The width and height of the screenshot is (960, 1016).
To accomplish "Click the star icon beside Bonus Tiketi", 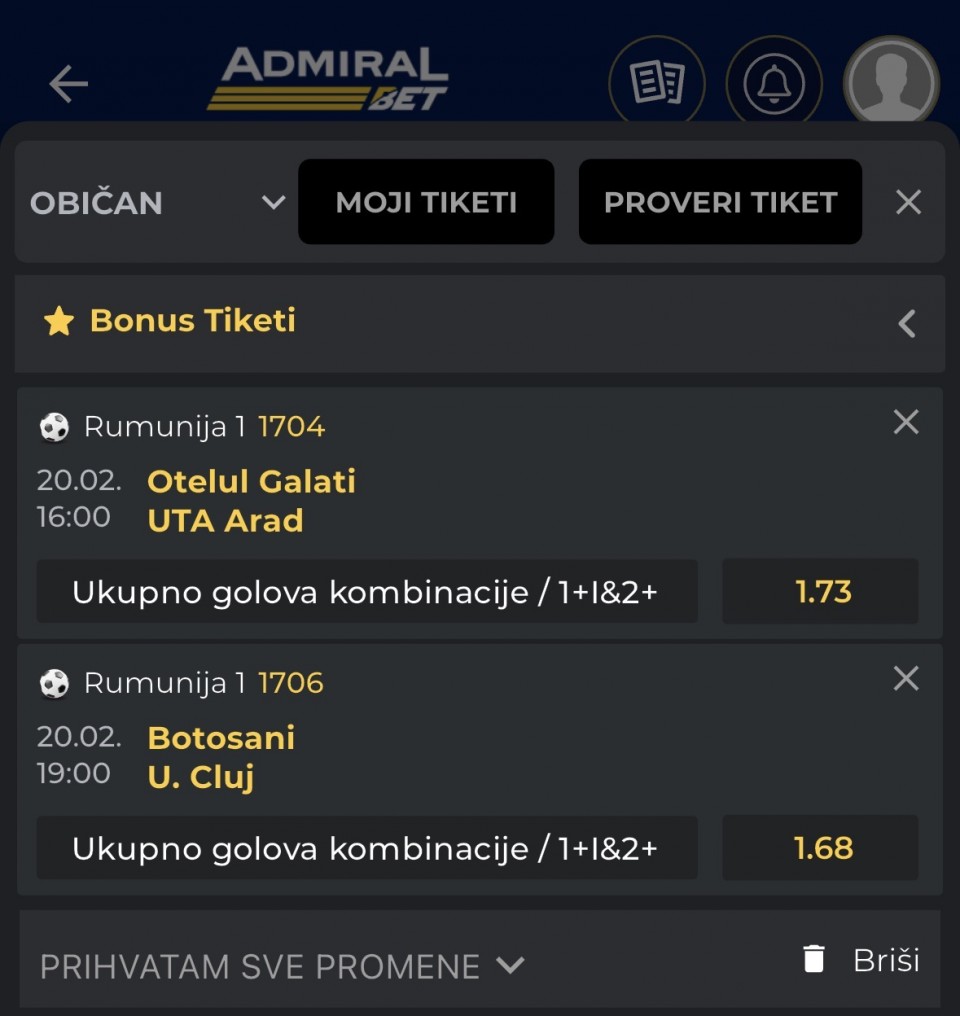I will 59,321.
